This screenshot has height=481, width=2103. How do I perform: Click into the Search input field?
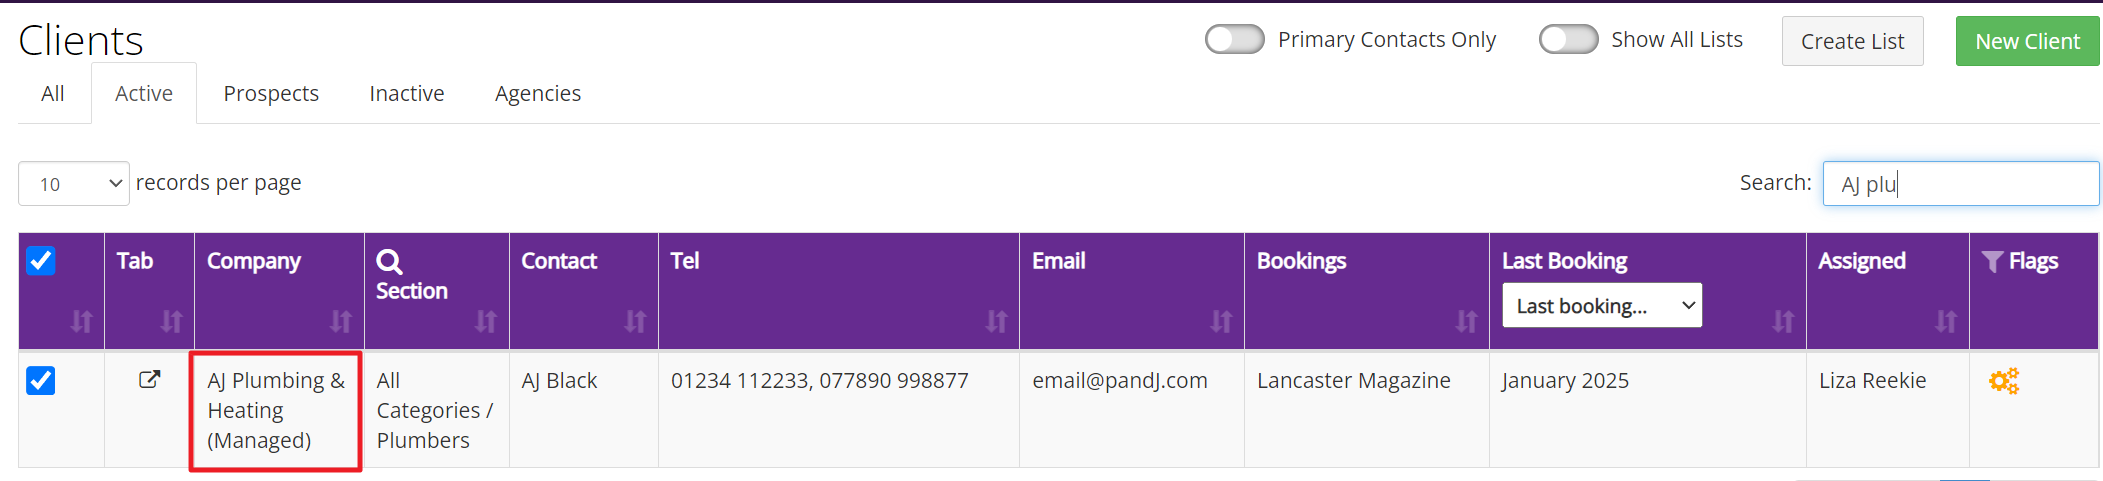point(1960,184)
